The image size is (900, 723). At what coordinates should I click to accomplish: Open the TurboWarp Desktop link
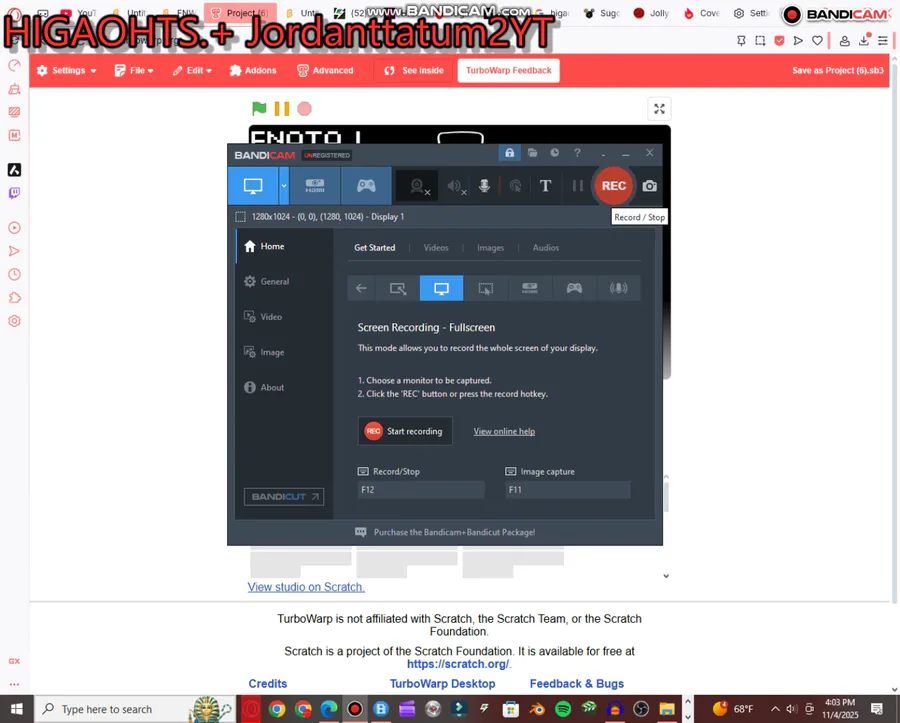click(443, 683)
